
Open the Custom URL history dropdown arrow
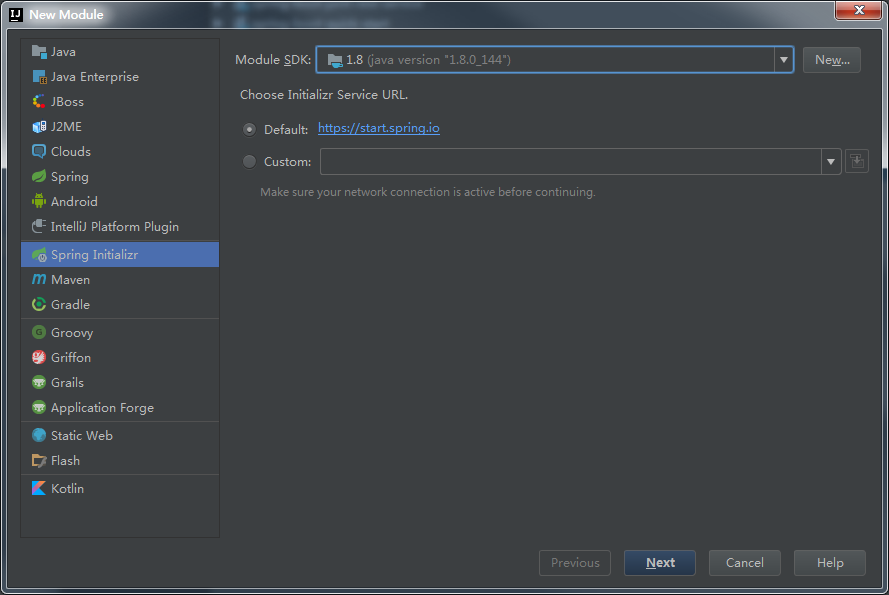tap(830, 161)
